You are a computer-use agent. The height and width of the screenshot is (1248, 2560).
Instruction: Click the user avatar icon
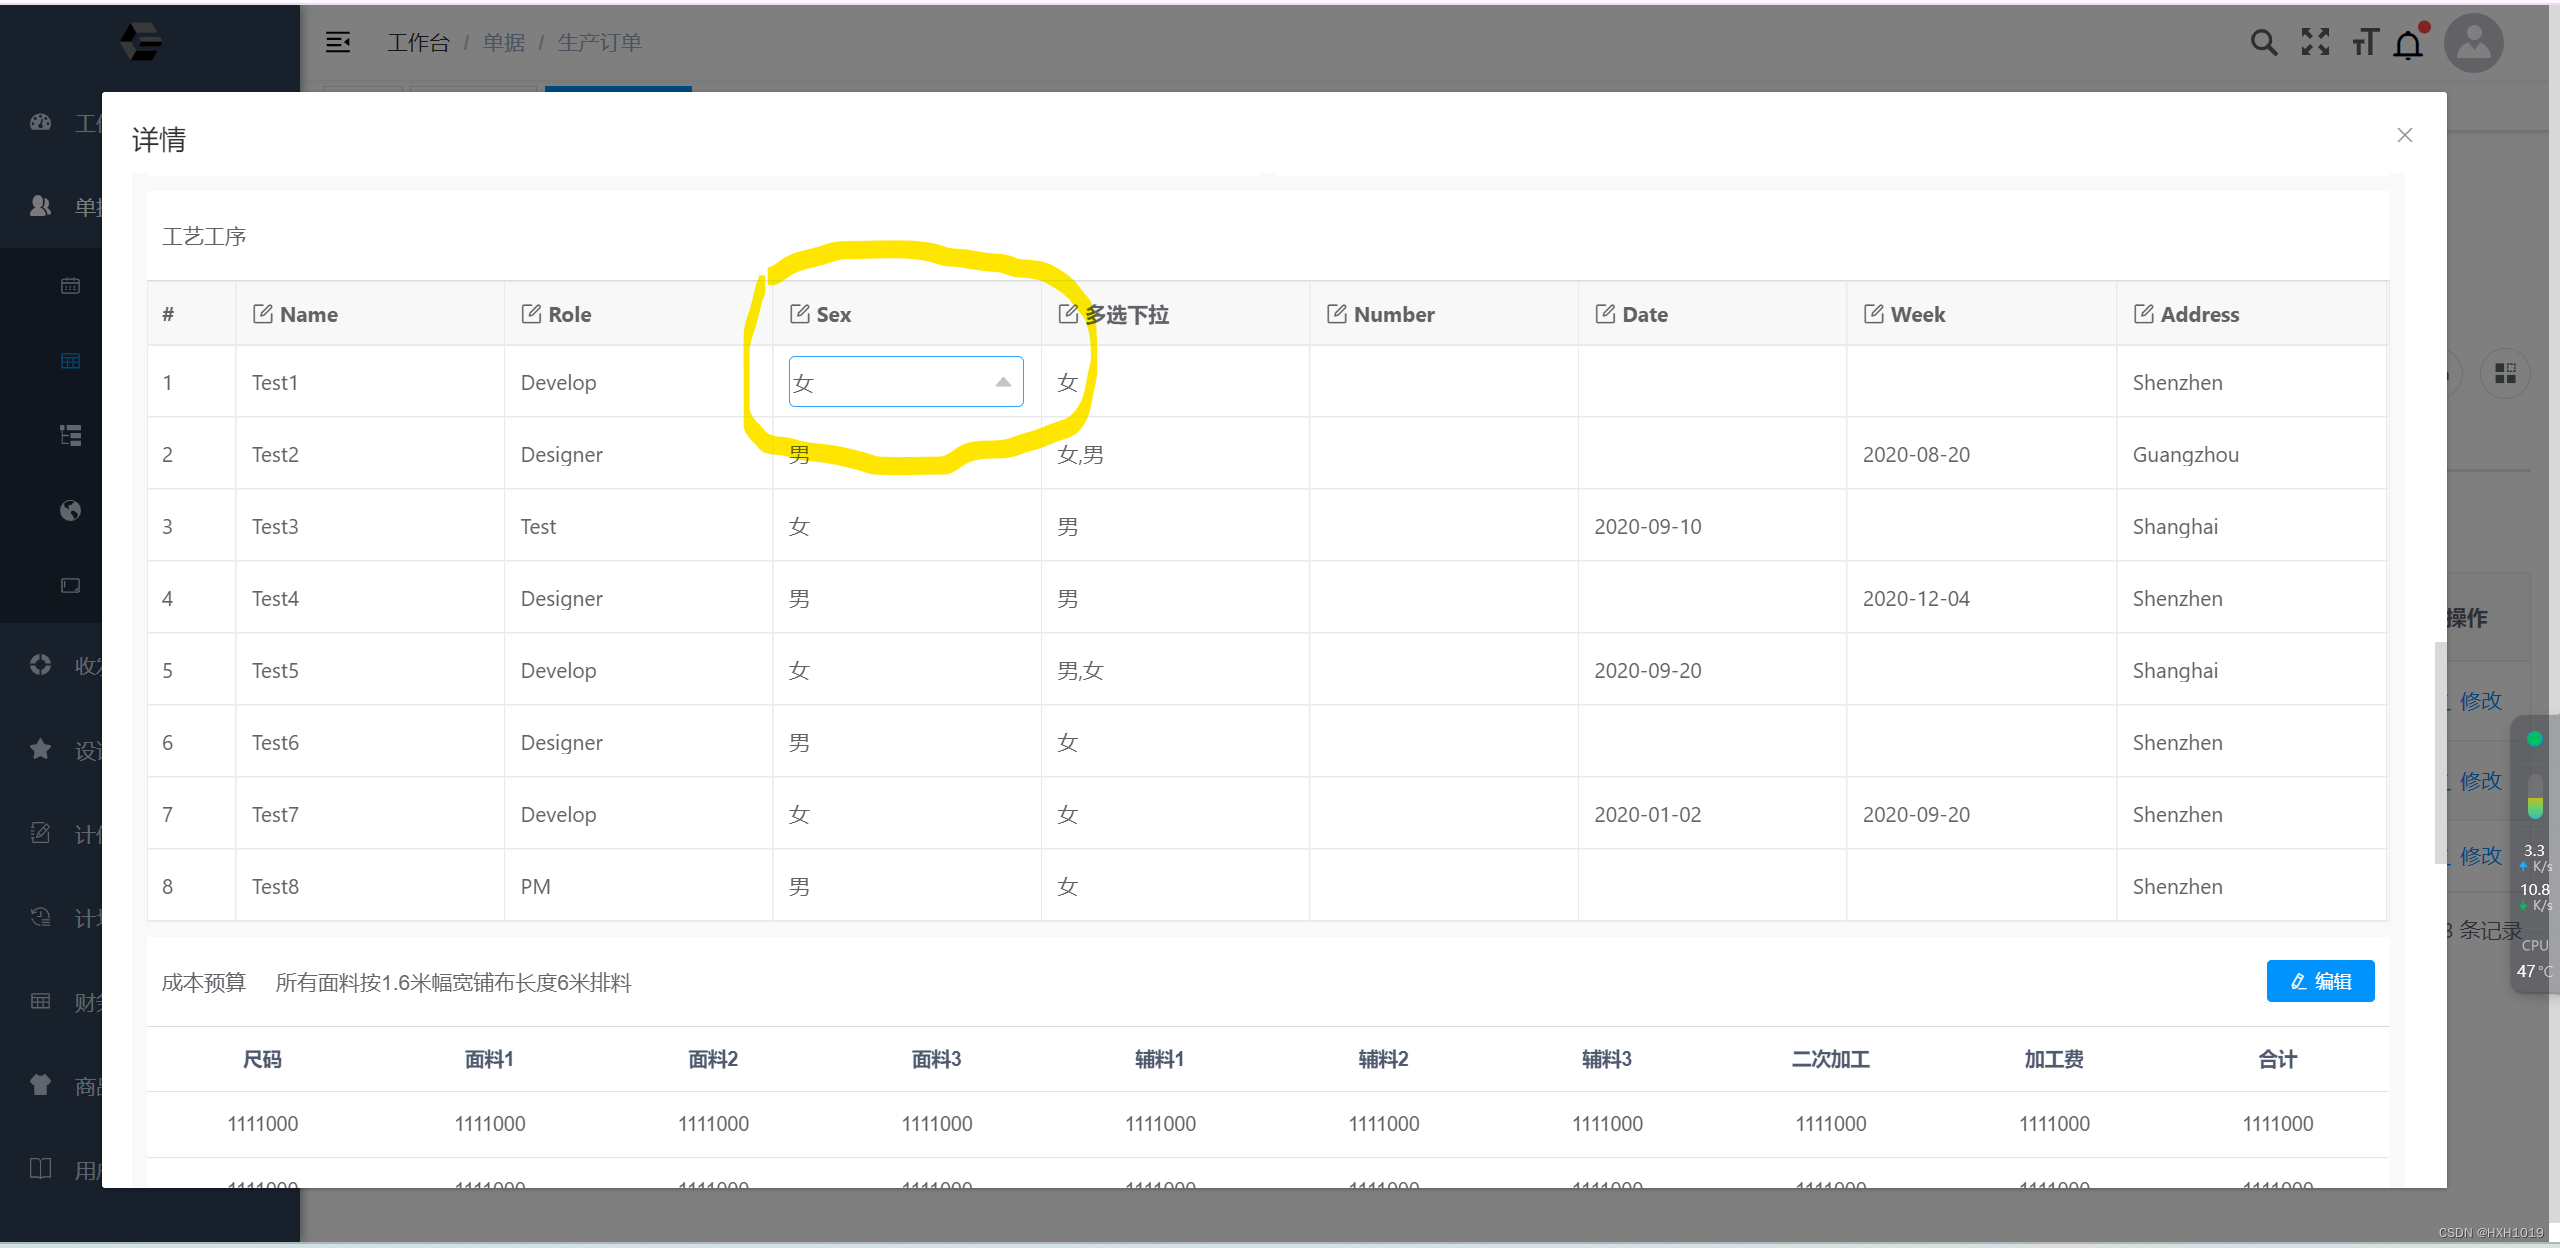tap(2473, 43)
